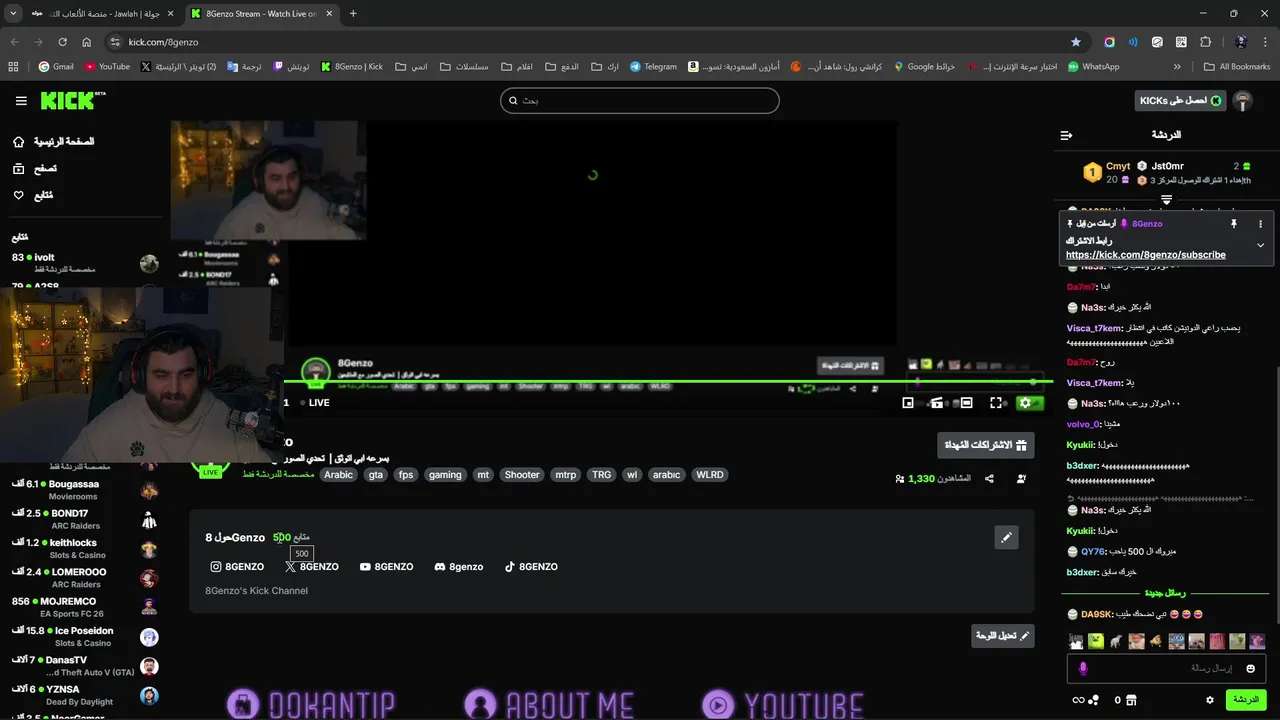Open MOJREMCO channel in sidebar
Image resolution: width=1280 pixels, height=720 pixels.
click(85, 608)
